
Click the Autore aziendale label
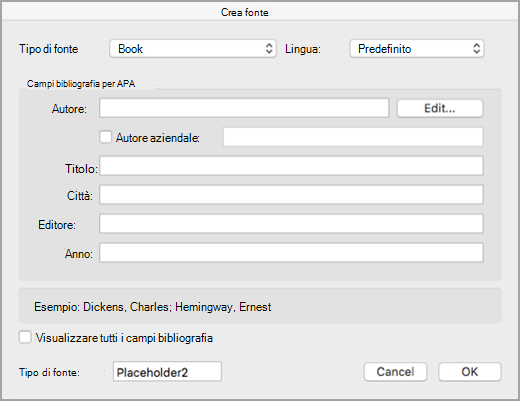coord(158,138)
